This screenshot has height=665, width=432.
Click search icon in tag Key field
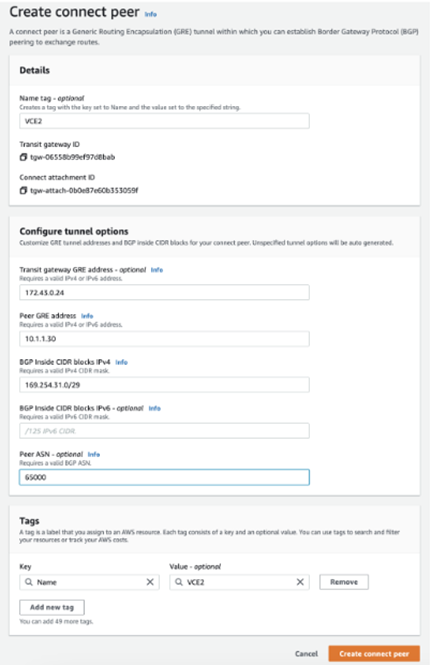28,582
